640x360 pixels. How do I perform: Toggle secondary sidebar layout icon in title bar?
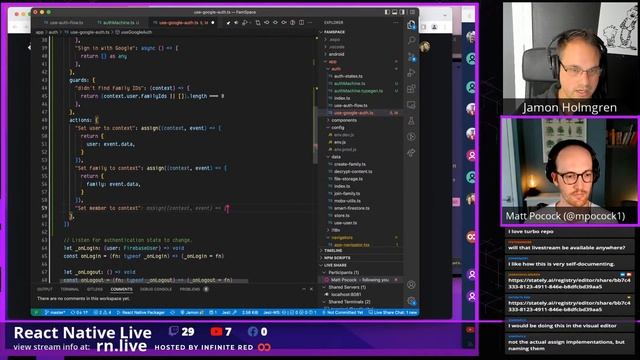[x=403, y=12]
